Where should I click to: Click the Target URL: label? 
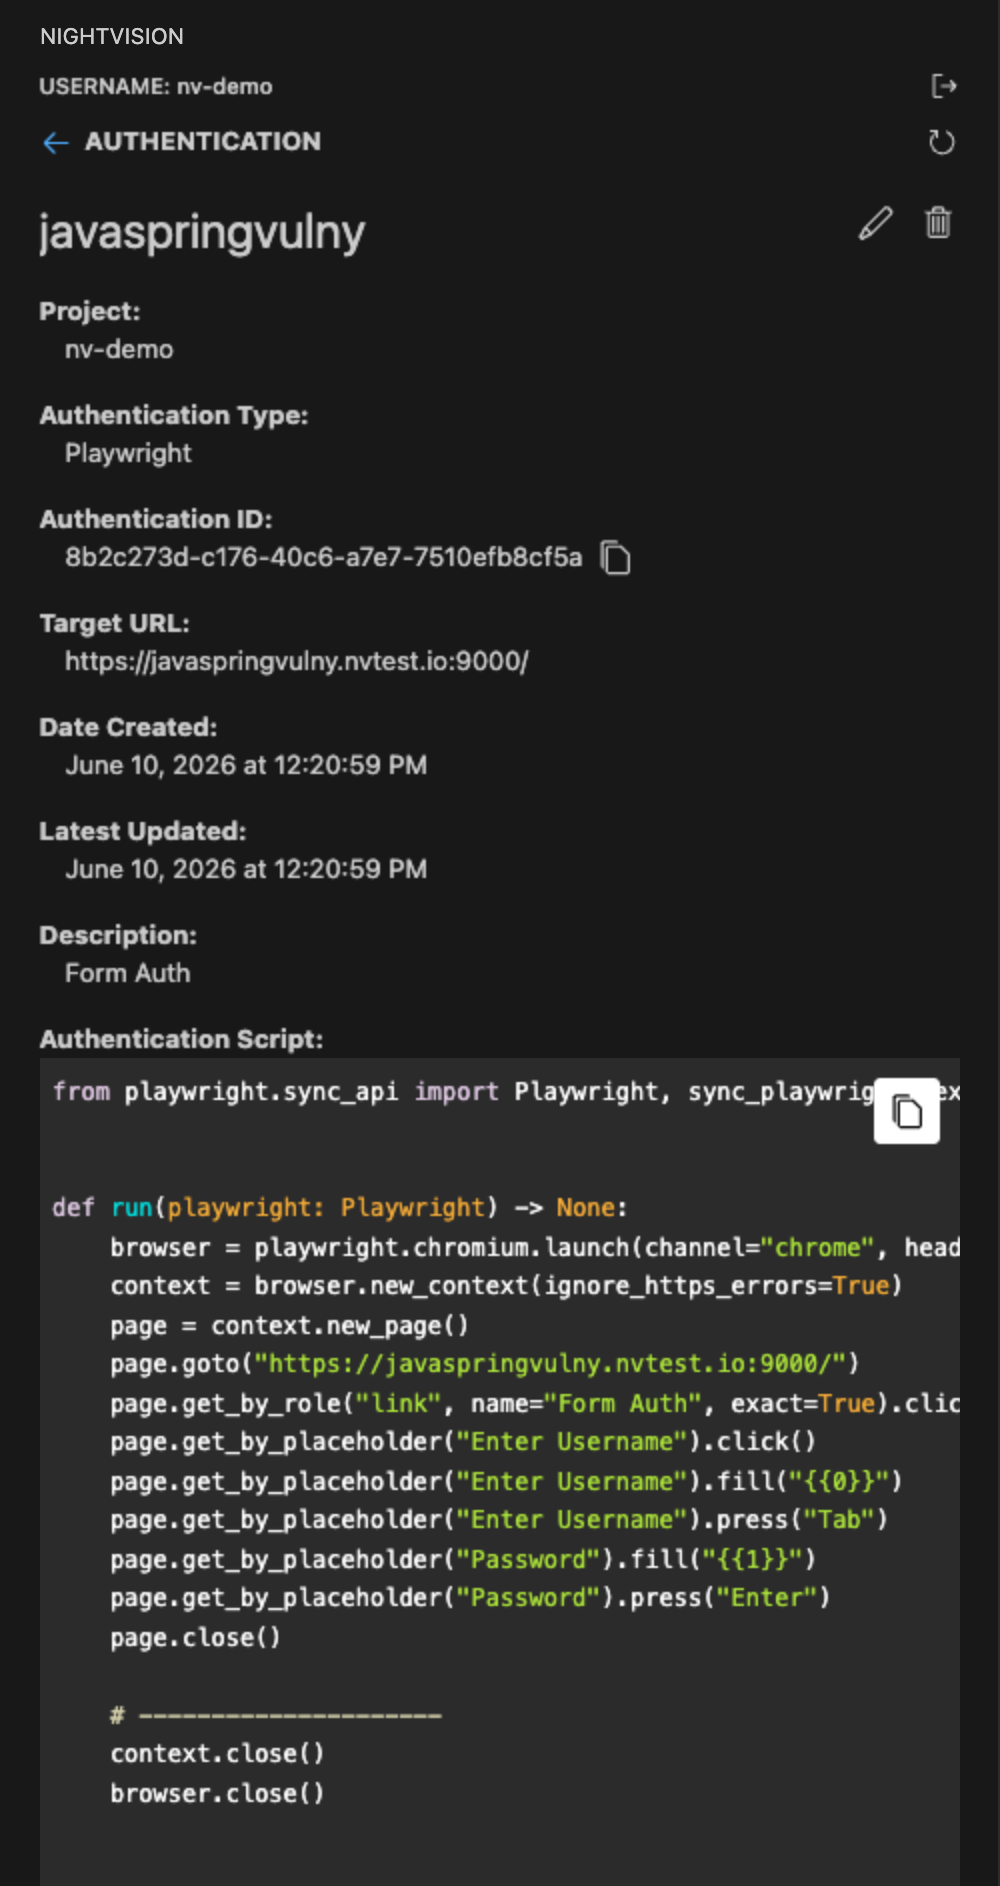coord(115,623)
